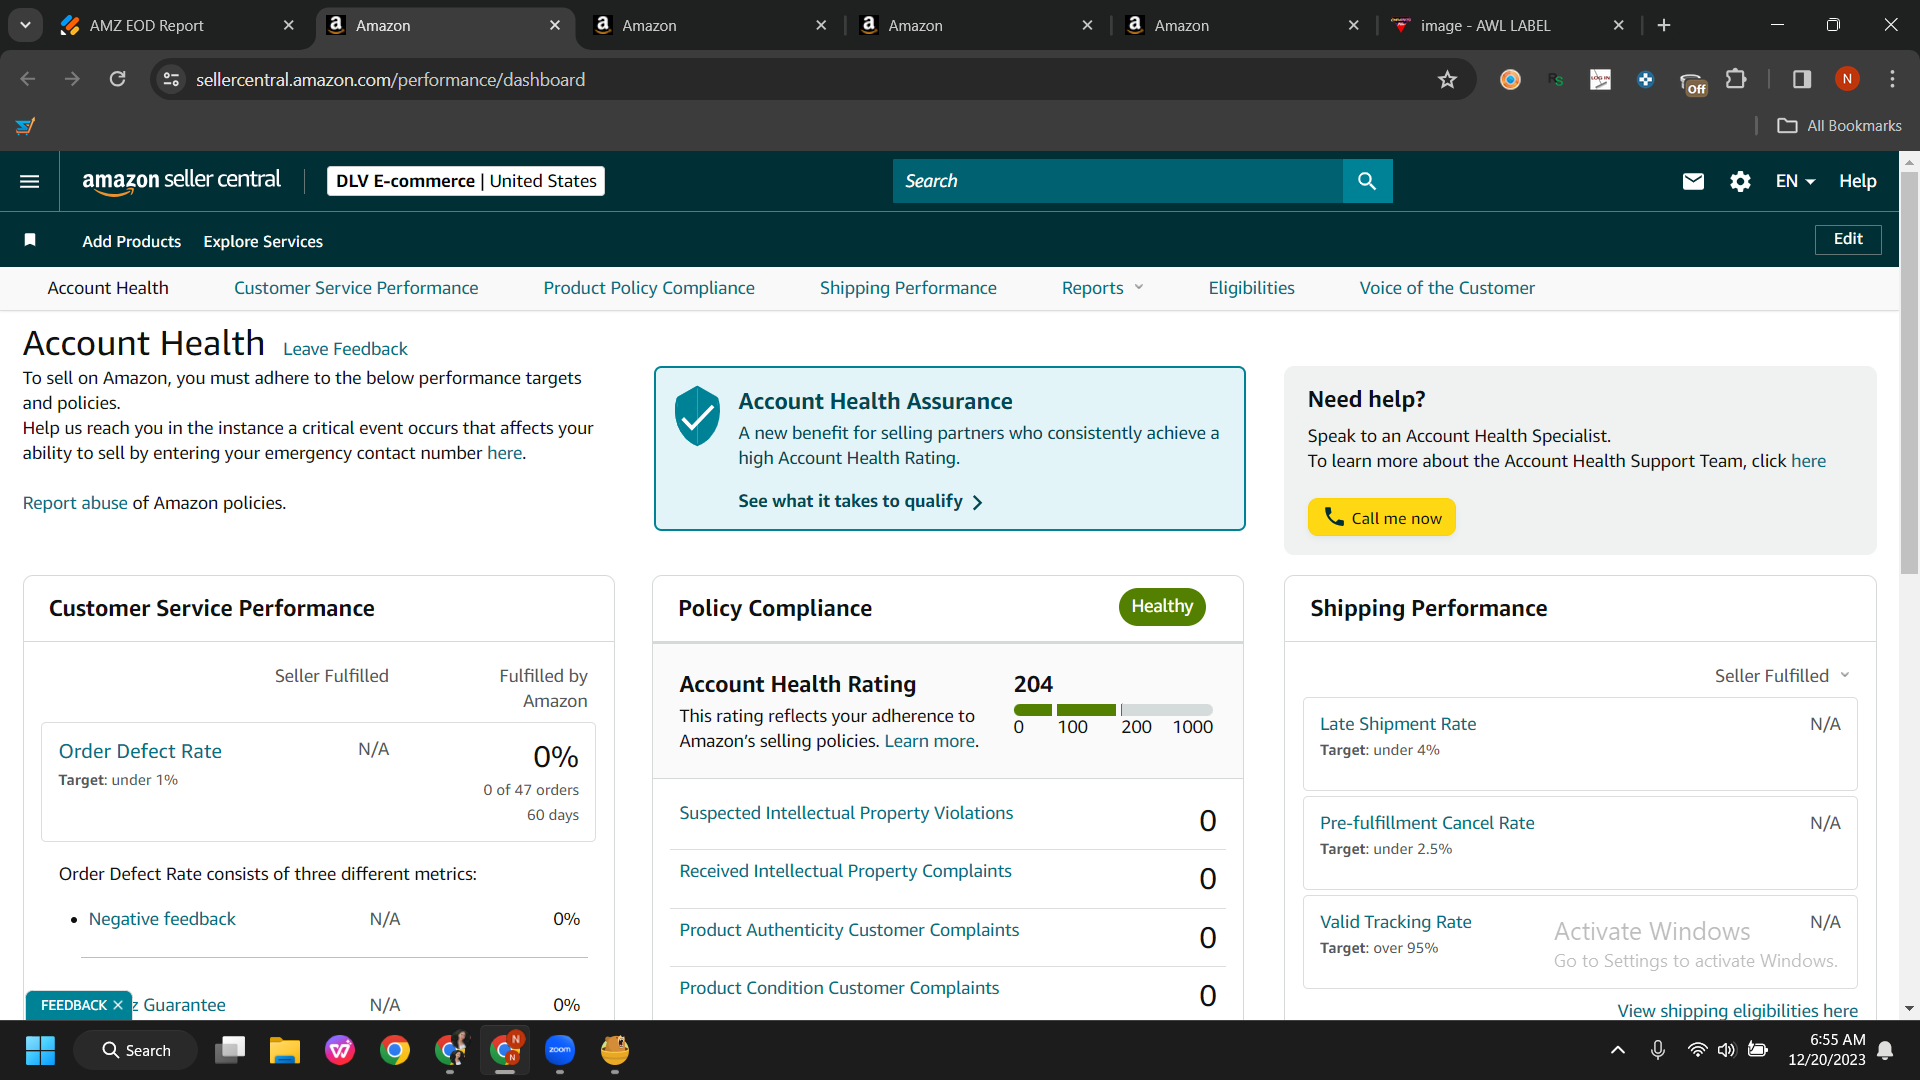Open Suspected Intellectual Property Violations
The height and width of the screenshot is (1080, 1920).
[846, 813]
